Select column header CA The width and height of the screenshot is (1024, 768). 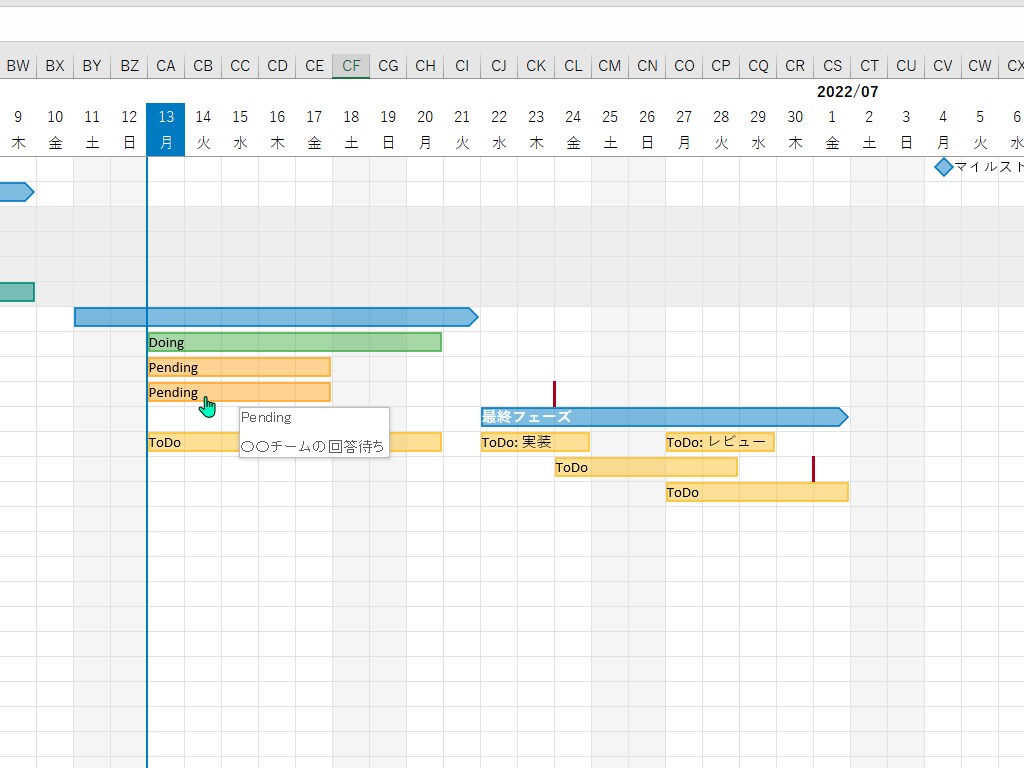(x=166, y=66)
